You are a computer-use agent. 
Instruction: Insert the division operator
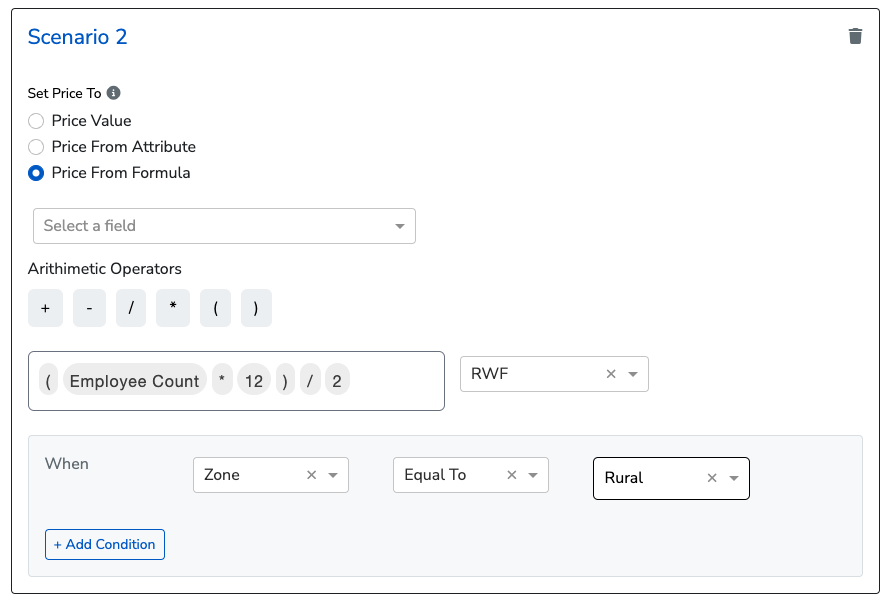[x=131, y=309]
